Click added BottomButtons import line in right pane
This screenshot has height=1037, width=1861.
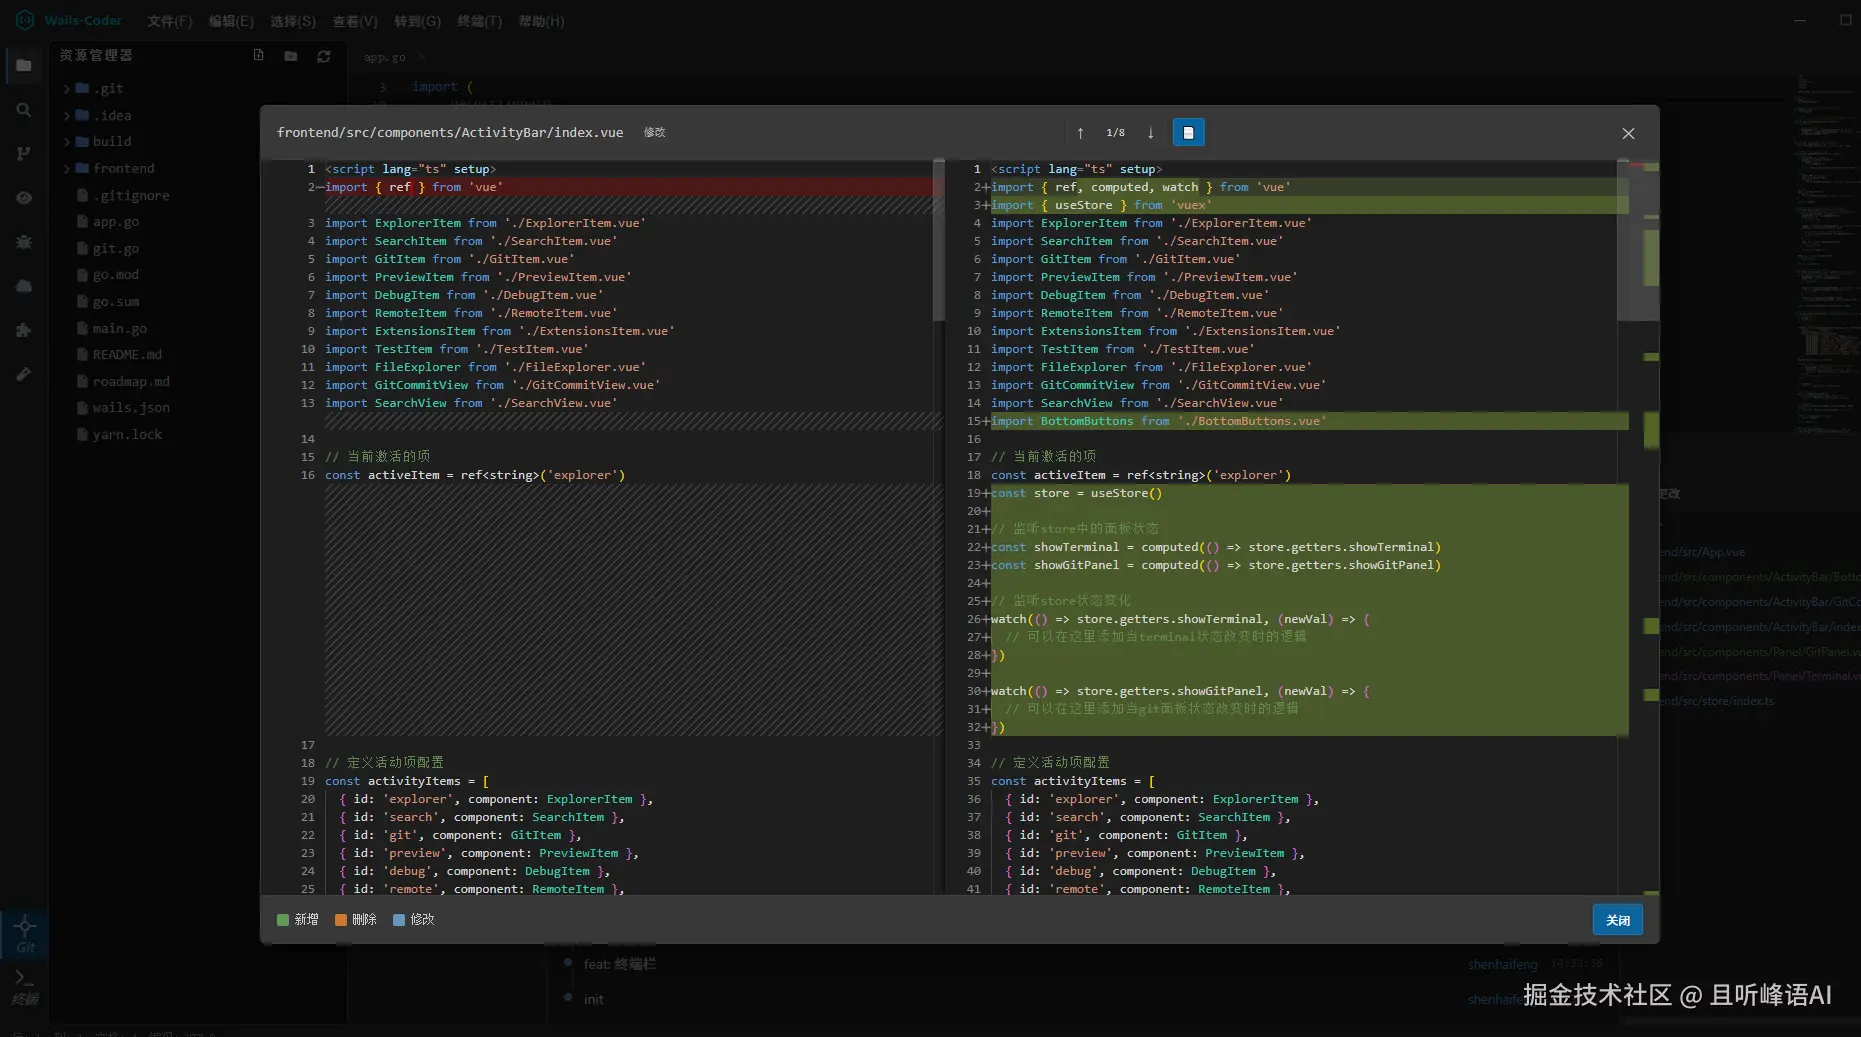1309,421
